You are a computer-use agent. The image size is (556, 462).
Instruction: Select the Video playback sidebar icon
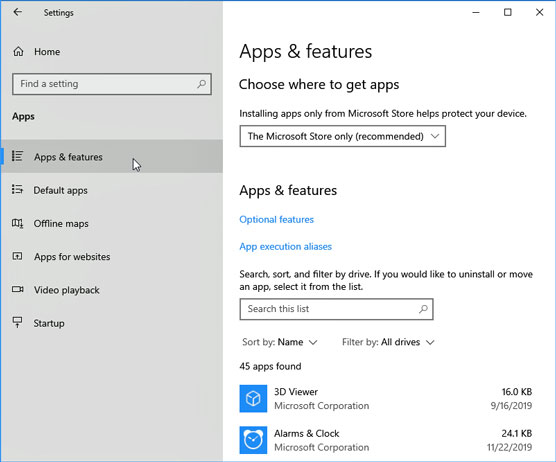[x=18, y=289]
